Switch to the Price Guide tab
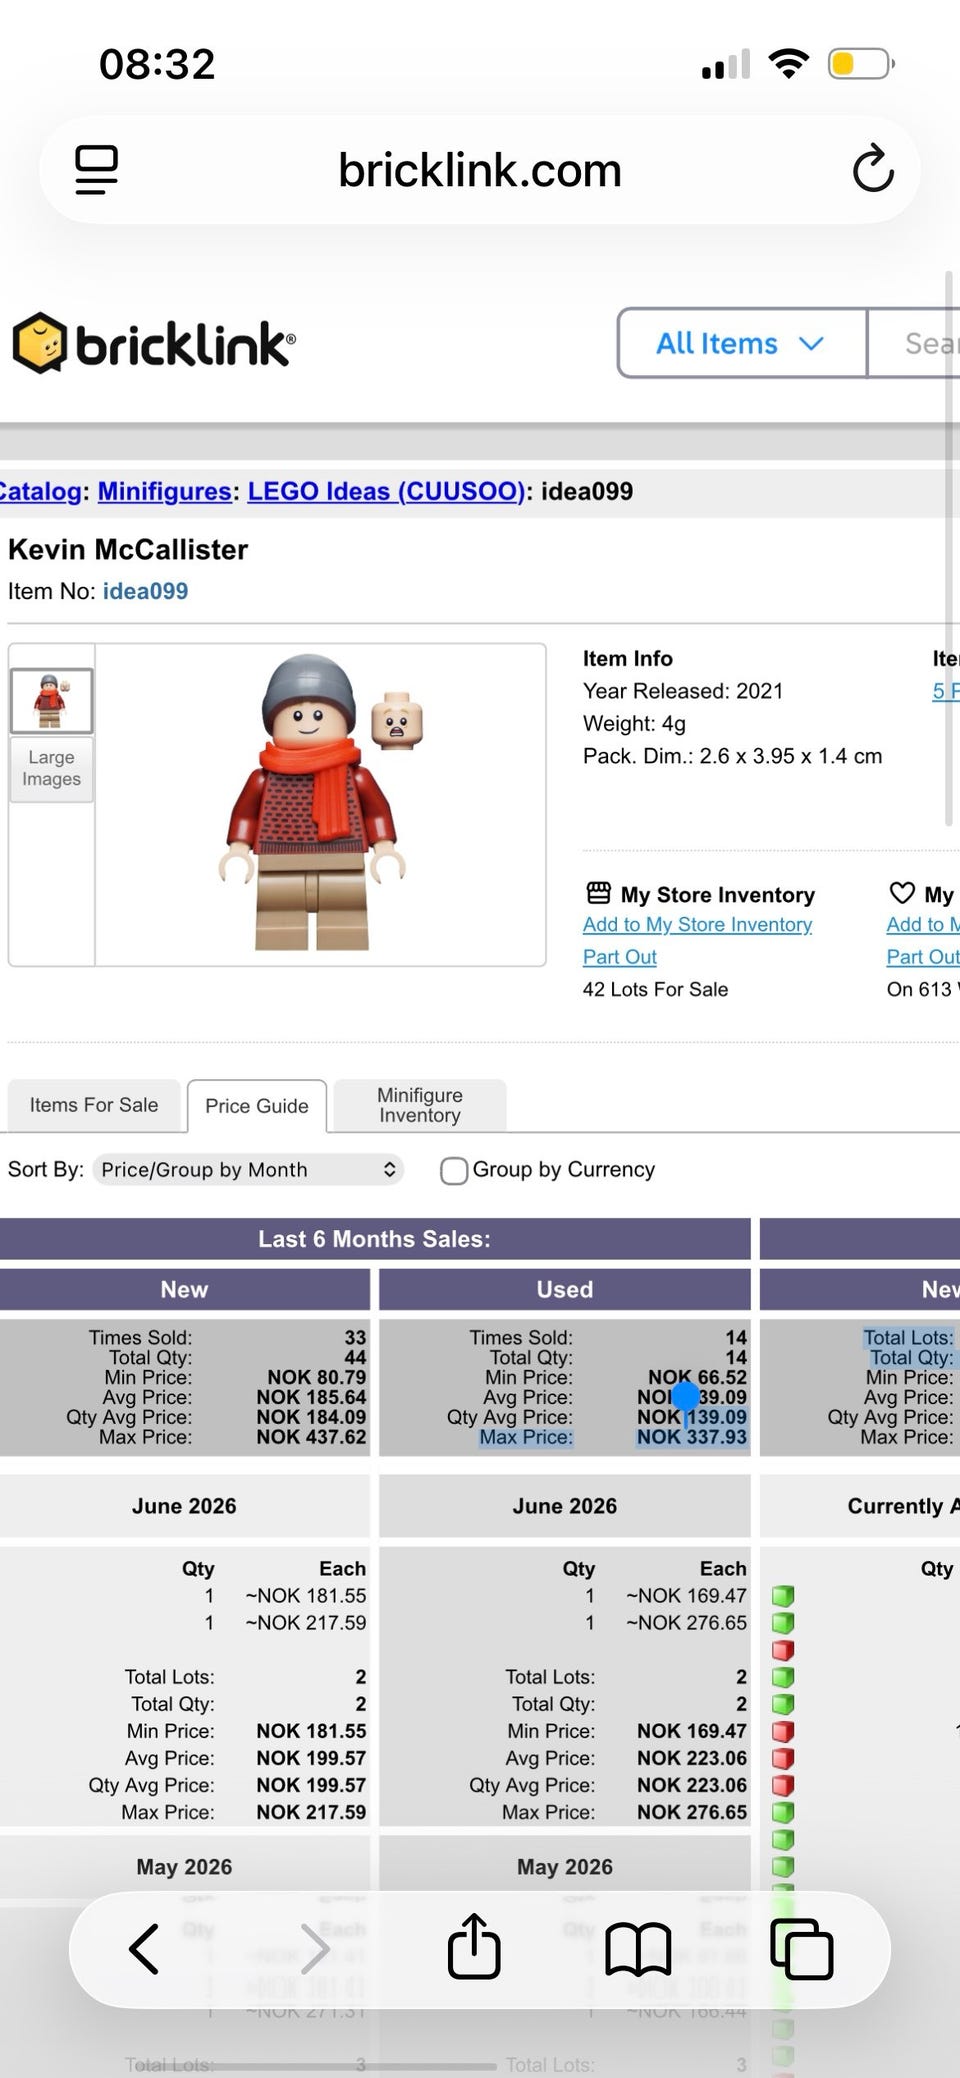The height and width of the screenshot is (2078, 960). [x=257, y=1106]
